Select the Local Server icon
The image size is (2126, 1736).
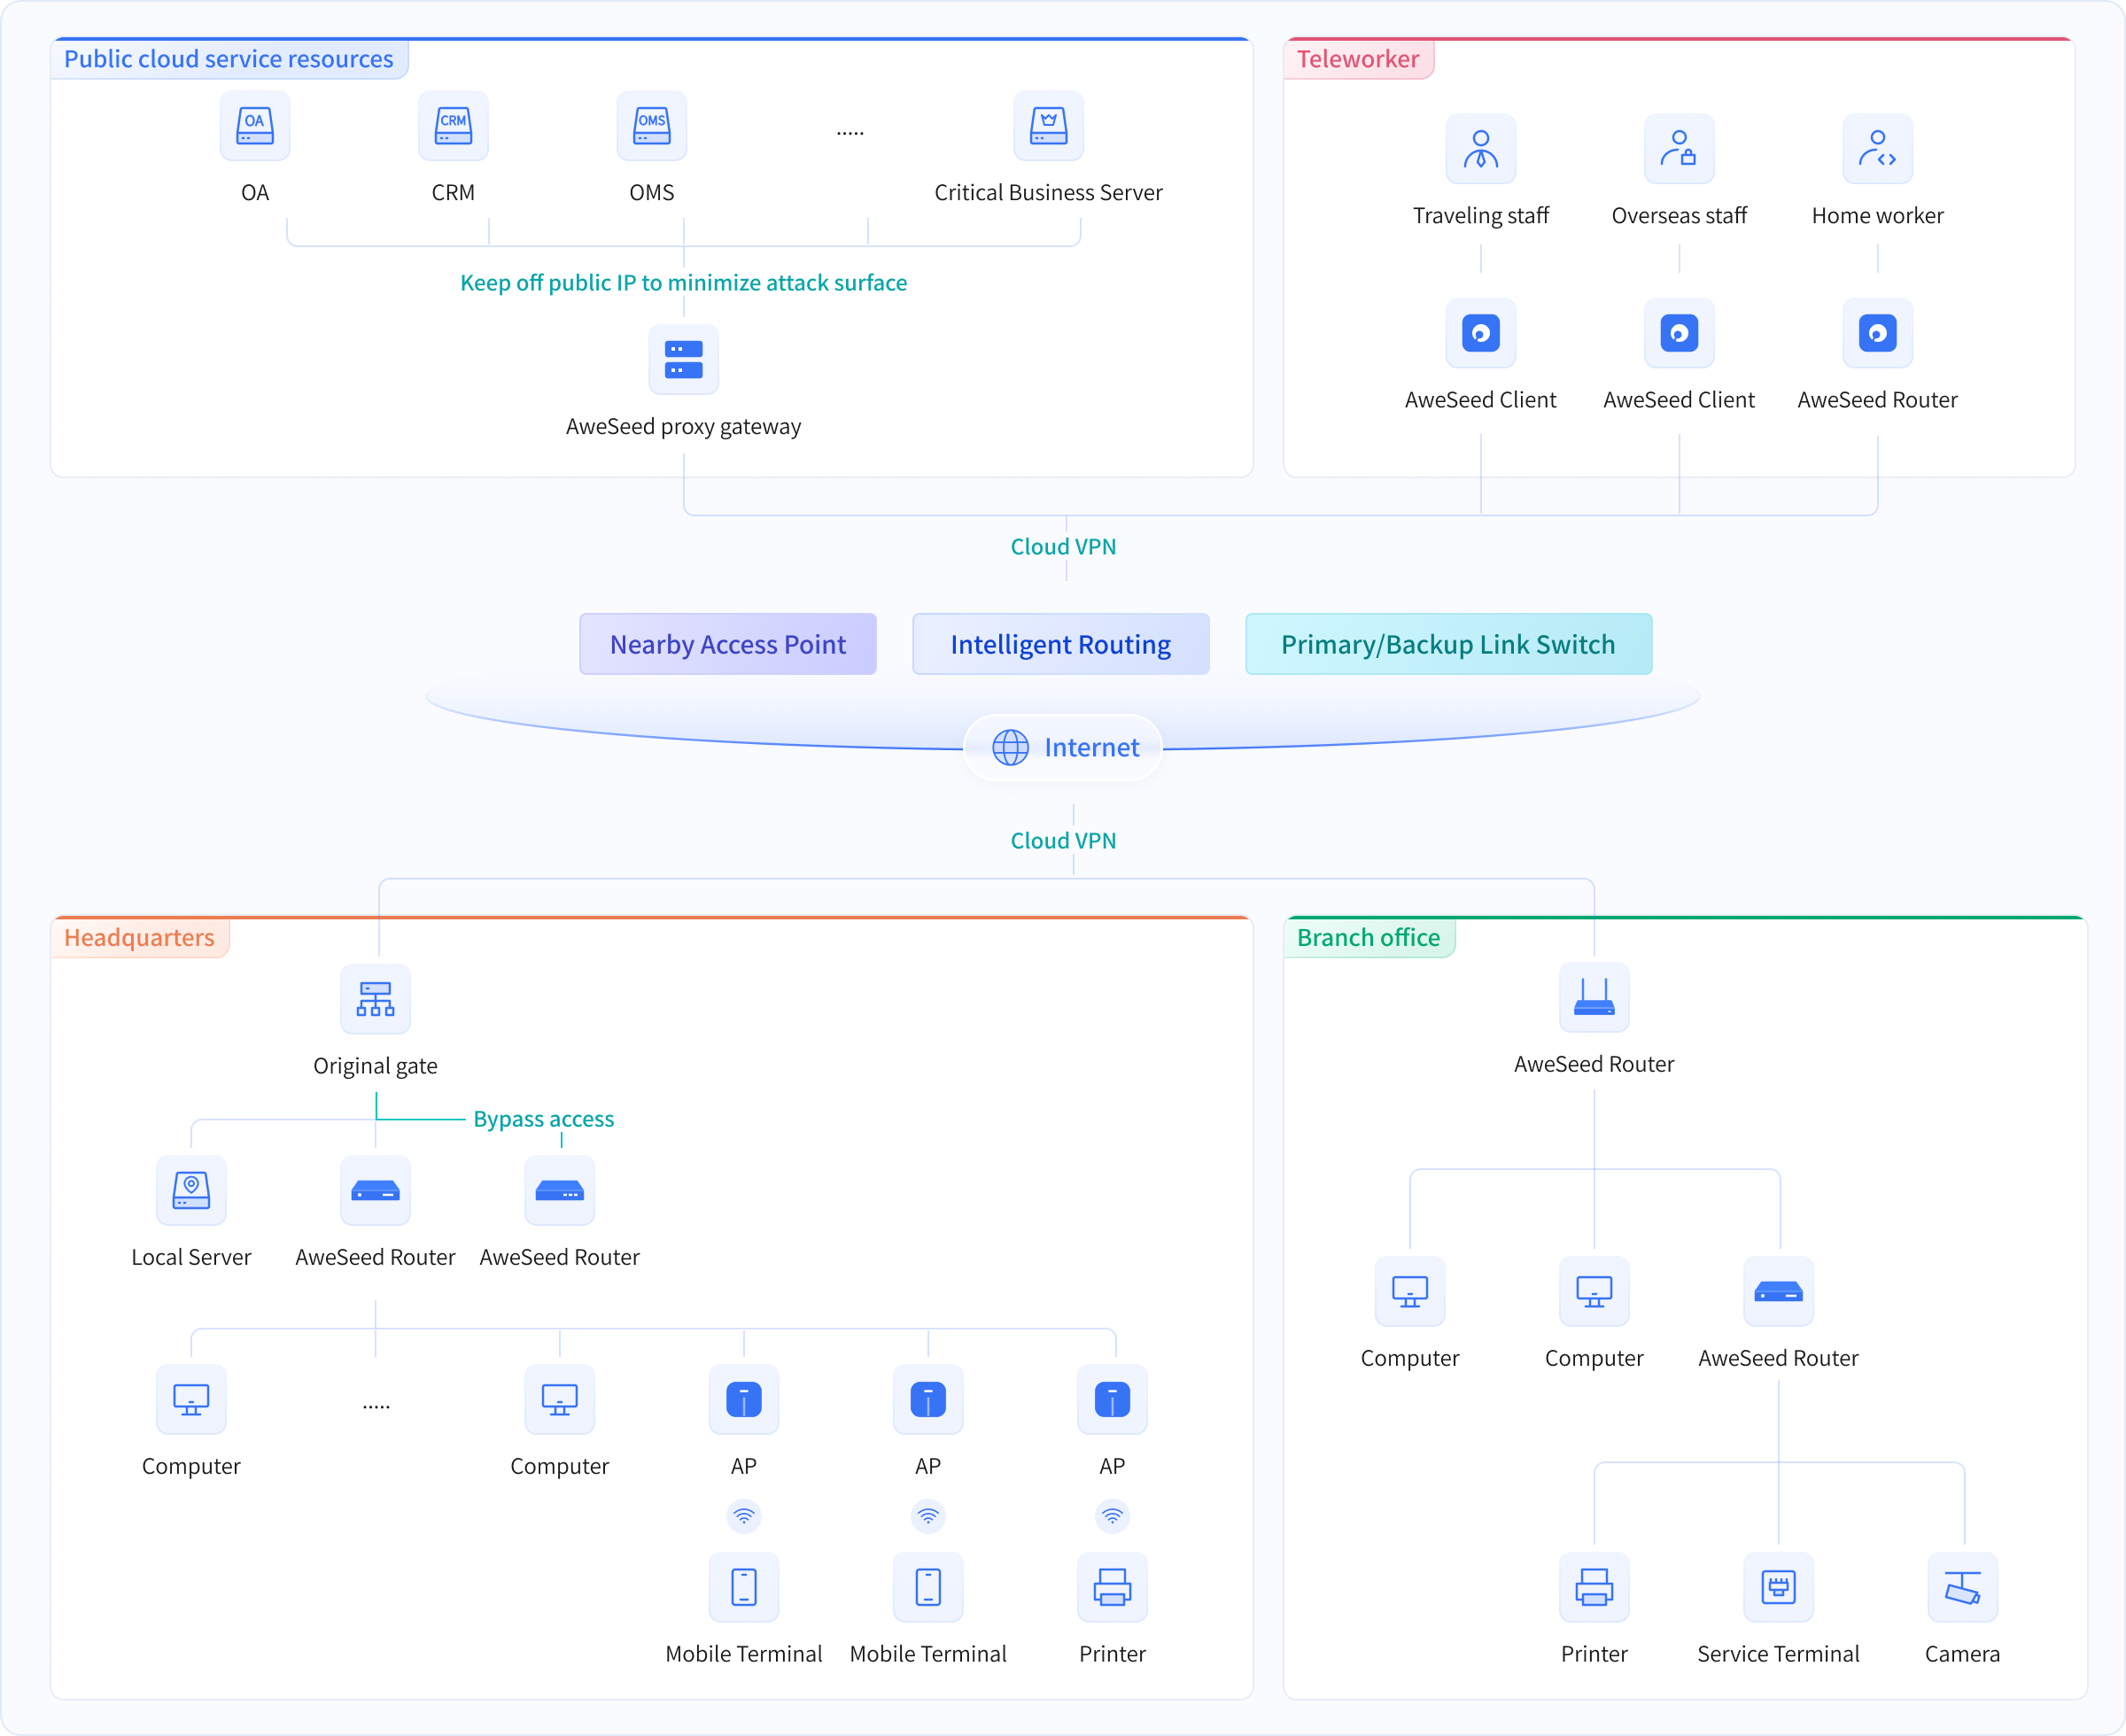pos(191,1191)
